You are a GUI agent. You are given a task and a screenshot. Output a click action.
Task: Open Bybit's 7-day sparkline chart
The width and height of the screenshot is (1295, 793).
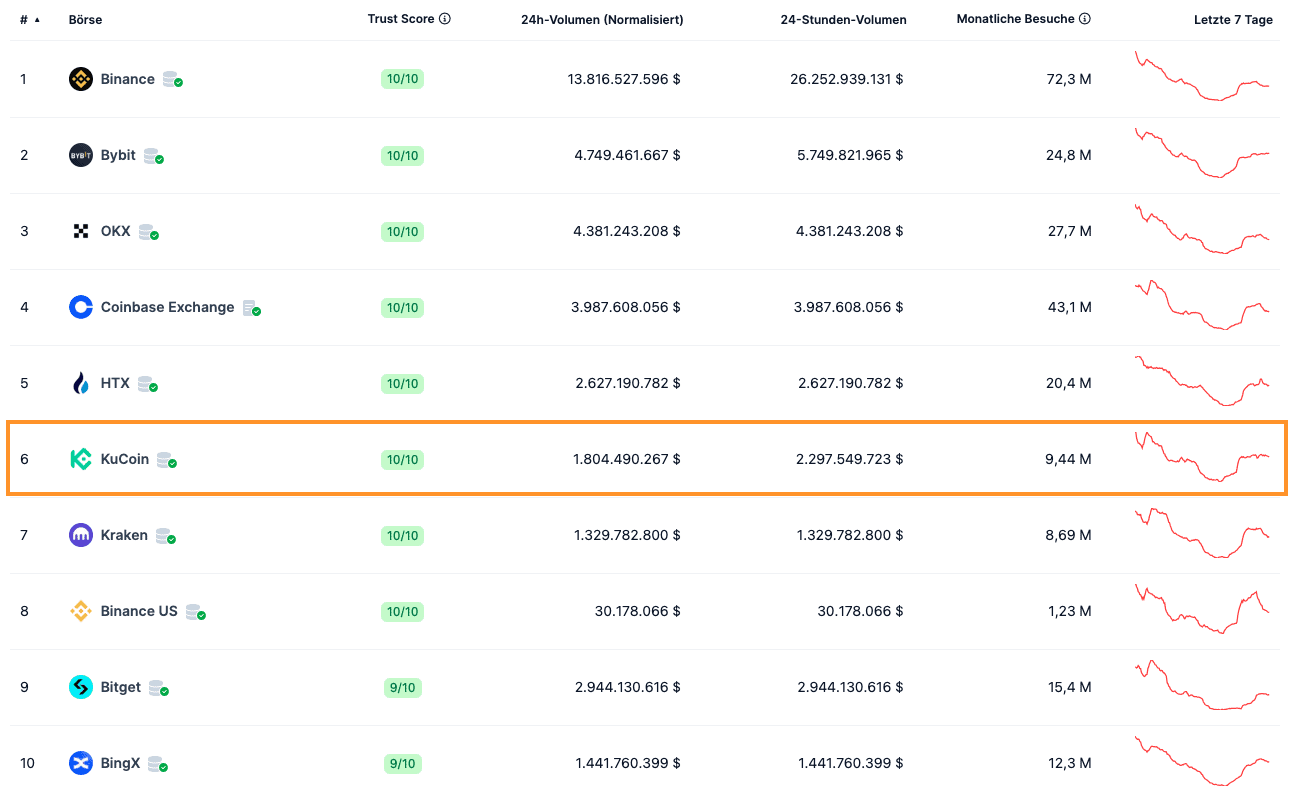(x=1202, y=153)
